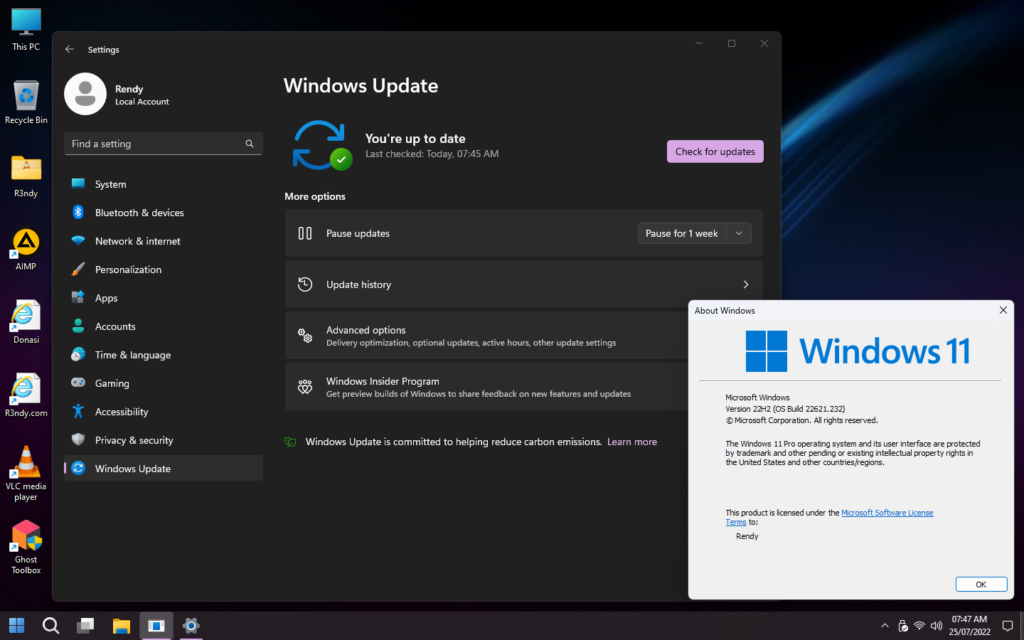The height and width of the screenshot is (640, 1024).
Task: Click the Version 22H2 OS Build text
Action: (x=785, y=409)
